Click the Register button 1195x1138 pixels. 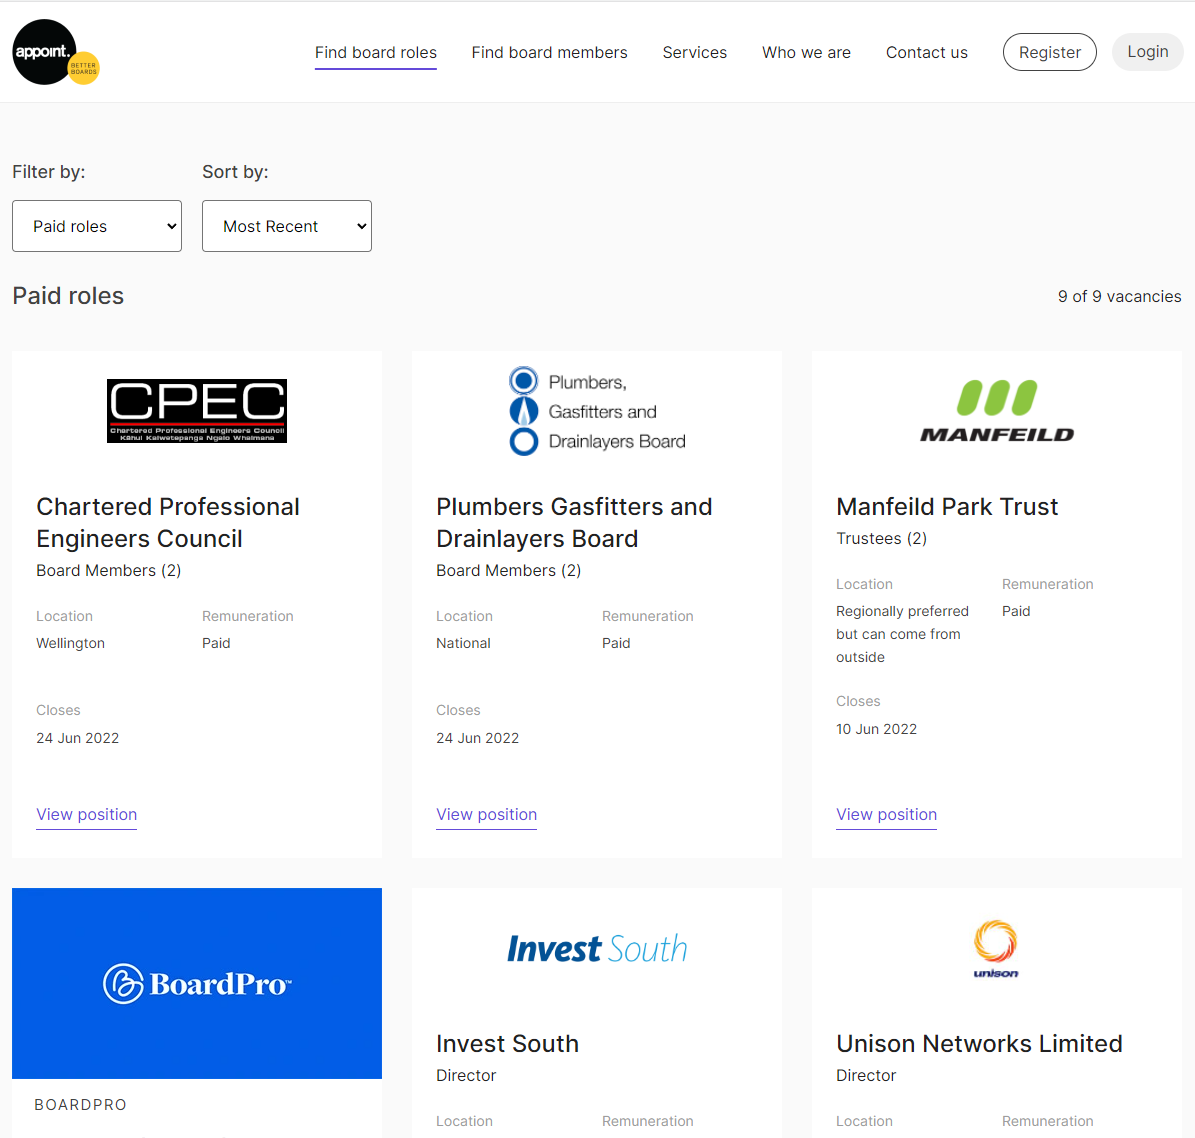(x=1049, y=52)
